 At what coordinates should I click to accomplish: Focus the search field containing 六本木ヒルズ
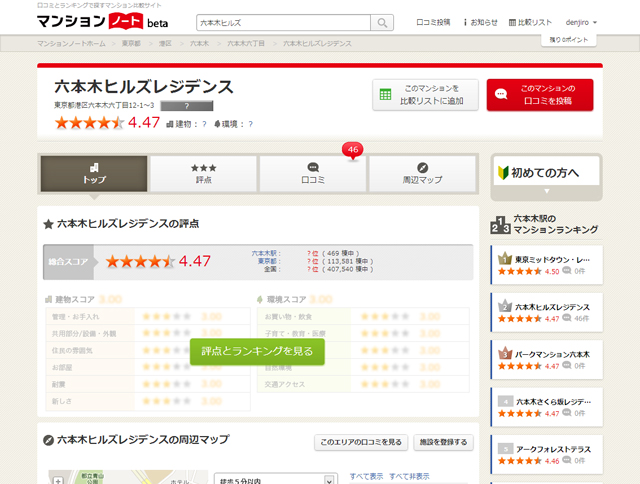click(283, 23)
